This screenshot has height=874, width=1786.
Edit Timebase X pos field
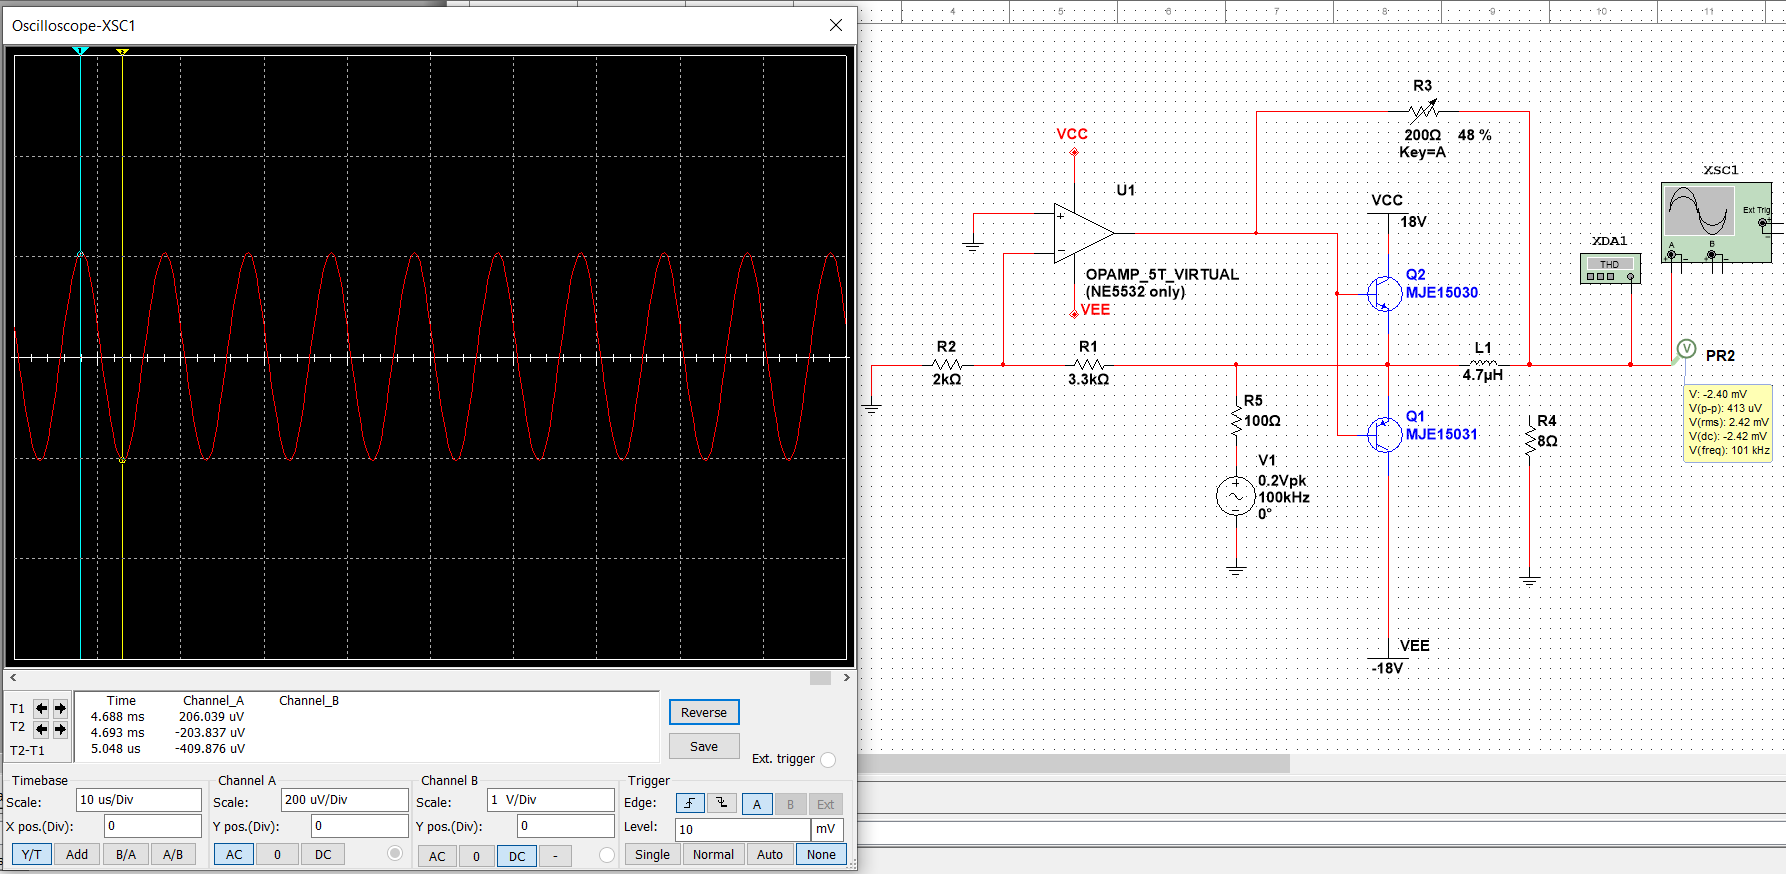tap(153, 826)
